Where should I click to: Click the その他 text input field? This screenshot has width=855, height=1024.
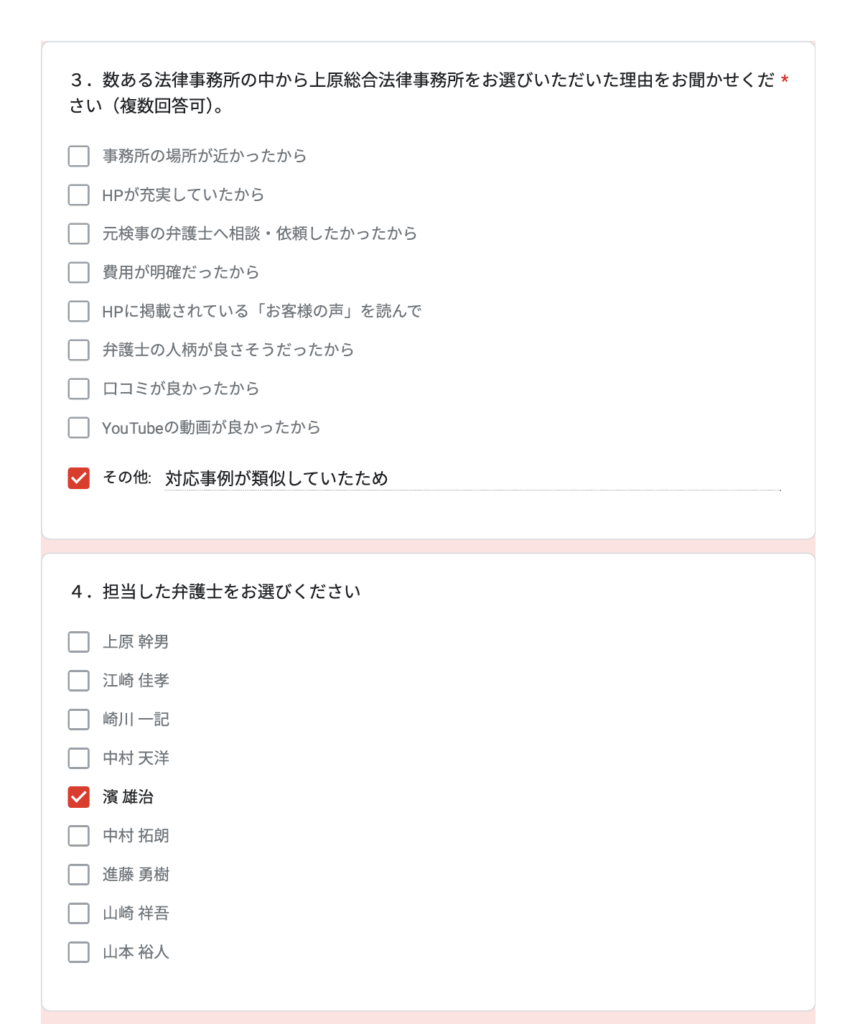pyautogui.click(x=472, y=479)
